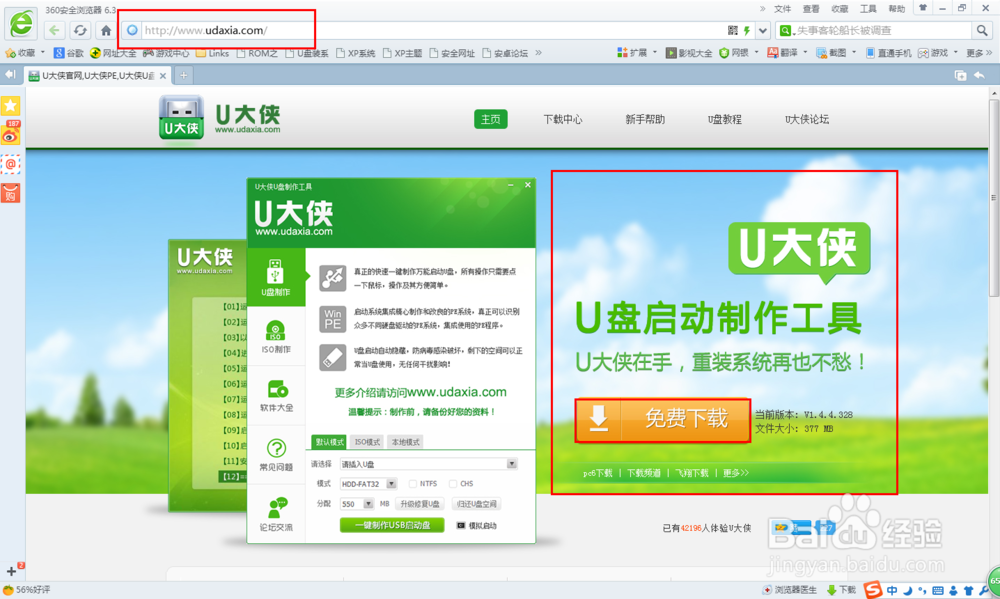This screenshot has height=599, width=1000.
Task: Open the 谷歌 bookmark
Action: coord(69,53)
